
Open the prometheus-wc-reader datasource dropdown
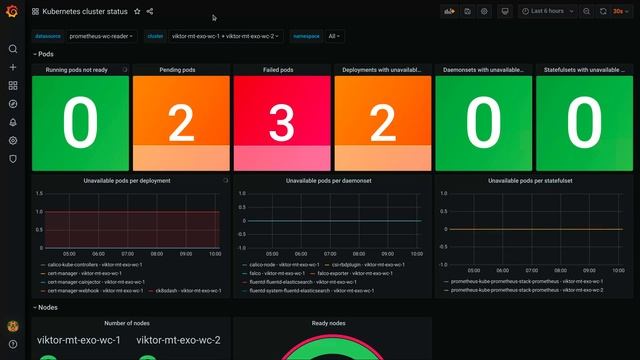[x=101, y=36]
